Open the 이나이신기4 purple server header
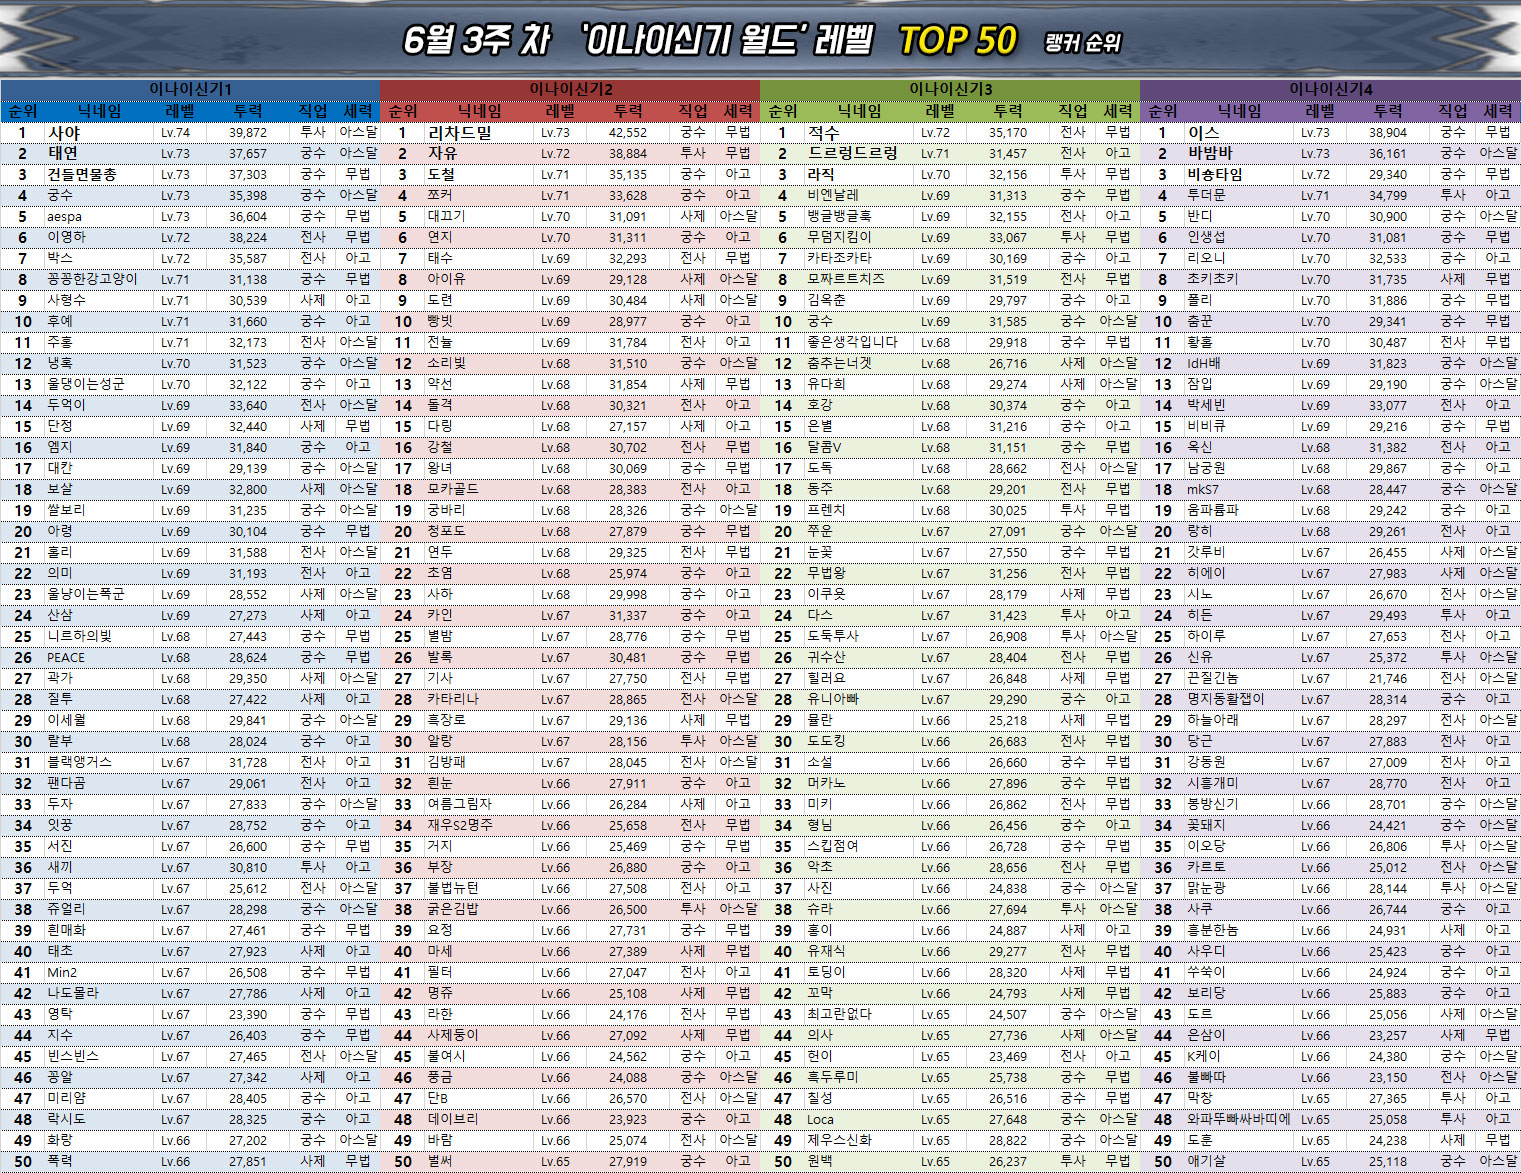Image resolution: width=1521 pixels, height=1173 pixels. click(1330, 89)
